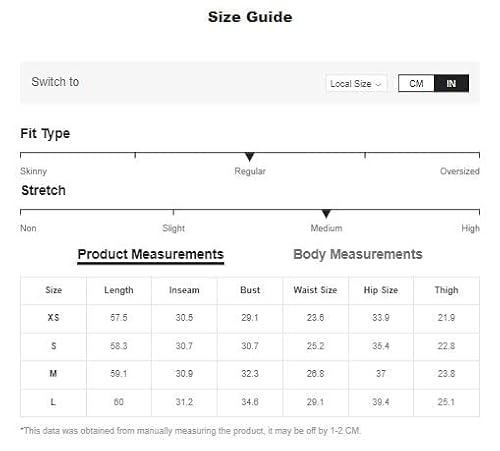The width and height of the screenshot is (500, 451).
Task: Select the M size row label
Action: (x=53, y=374)
